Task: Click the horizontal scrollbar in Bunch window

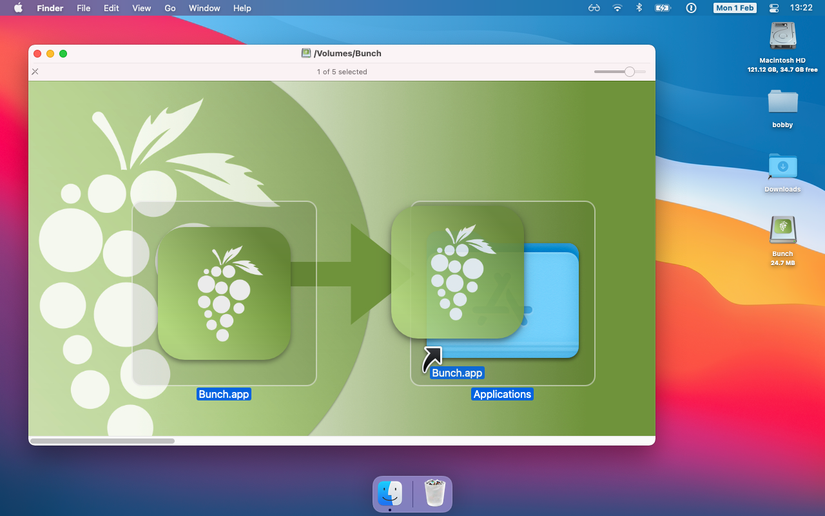Action: coord(103,441)
